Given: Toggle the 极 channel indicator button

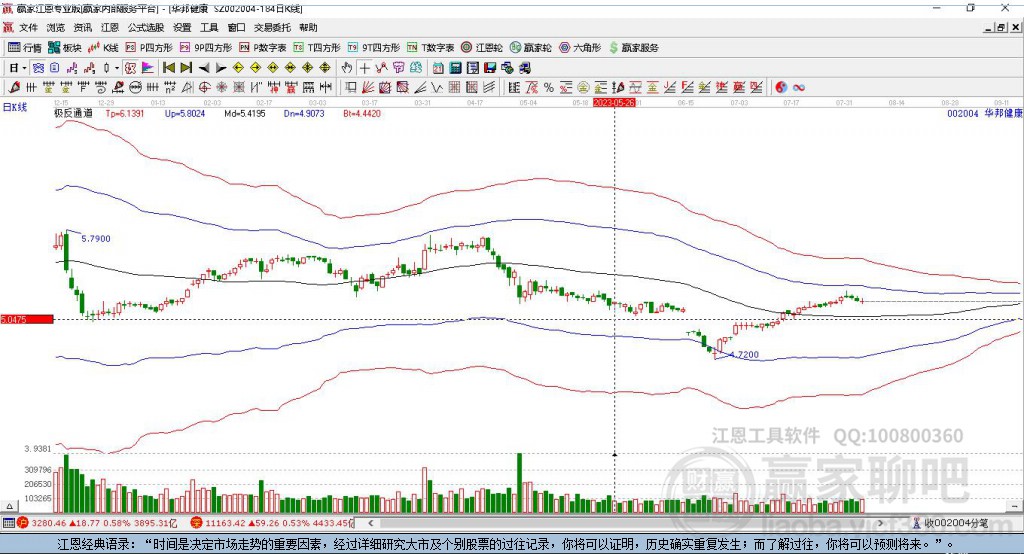Looking at the screenshot, I should click(130, 67).
